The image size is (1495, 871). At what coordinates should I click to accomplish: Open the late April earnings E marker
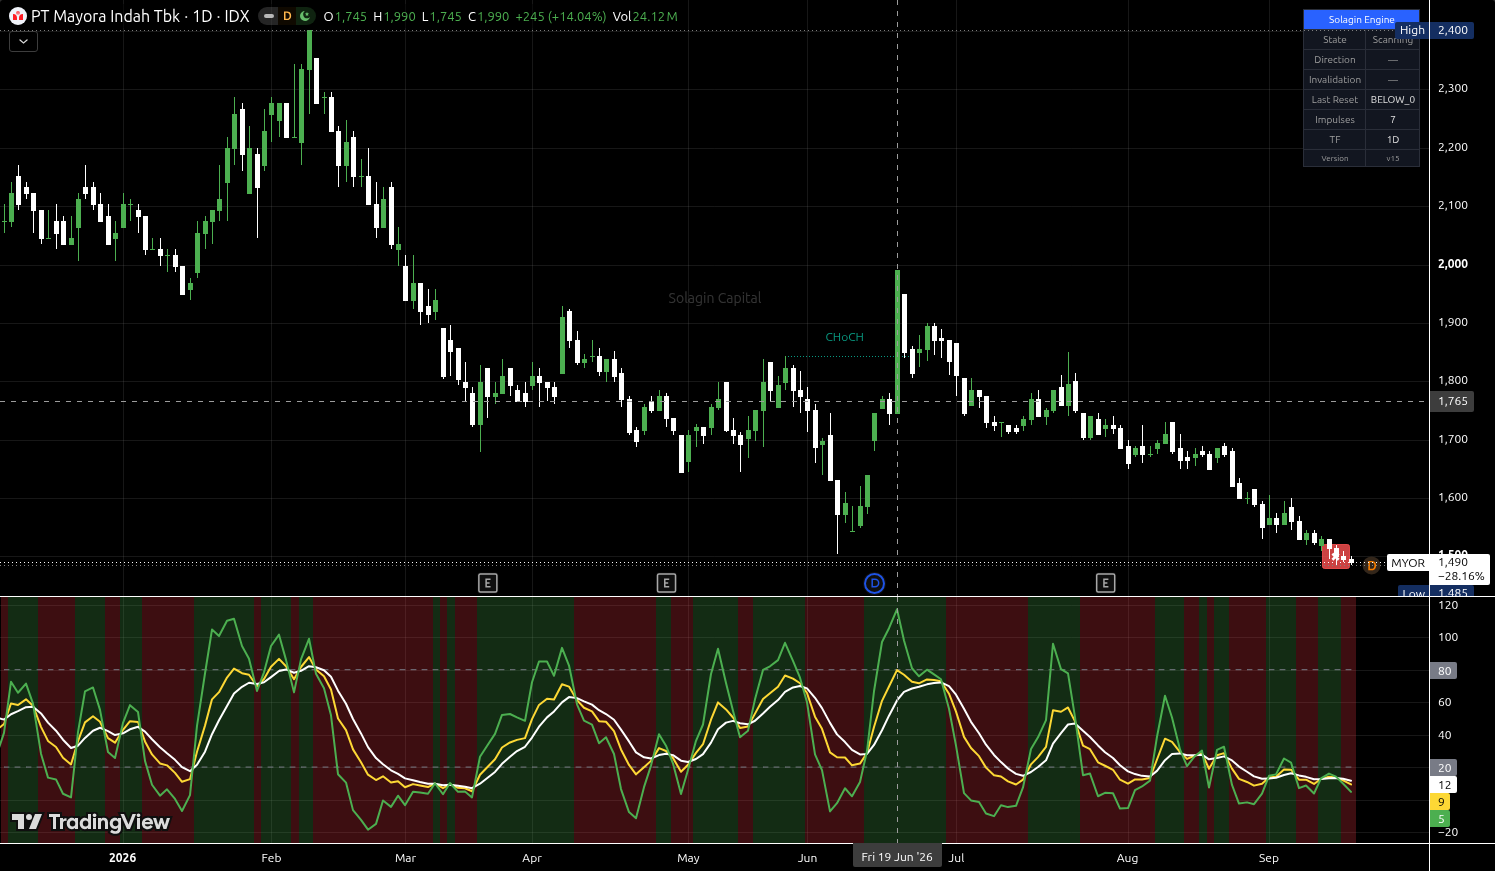pos(666,583)
